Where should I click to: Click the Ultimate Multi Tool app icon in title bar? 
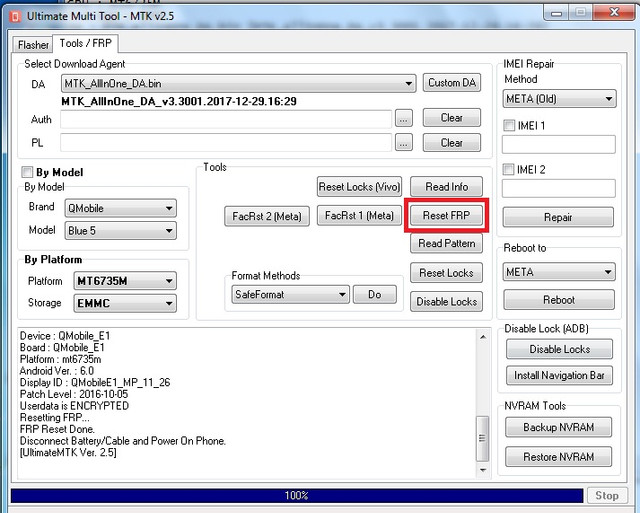[x=15, y=16]
